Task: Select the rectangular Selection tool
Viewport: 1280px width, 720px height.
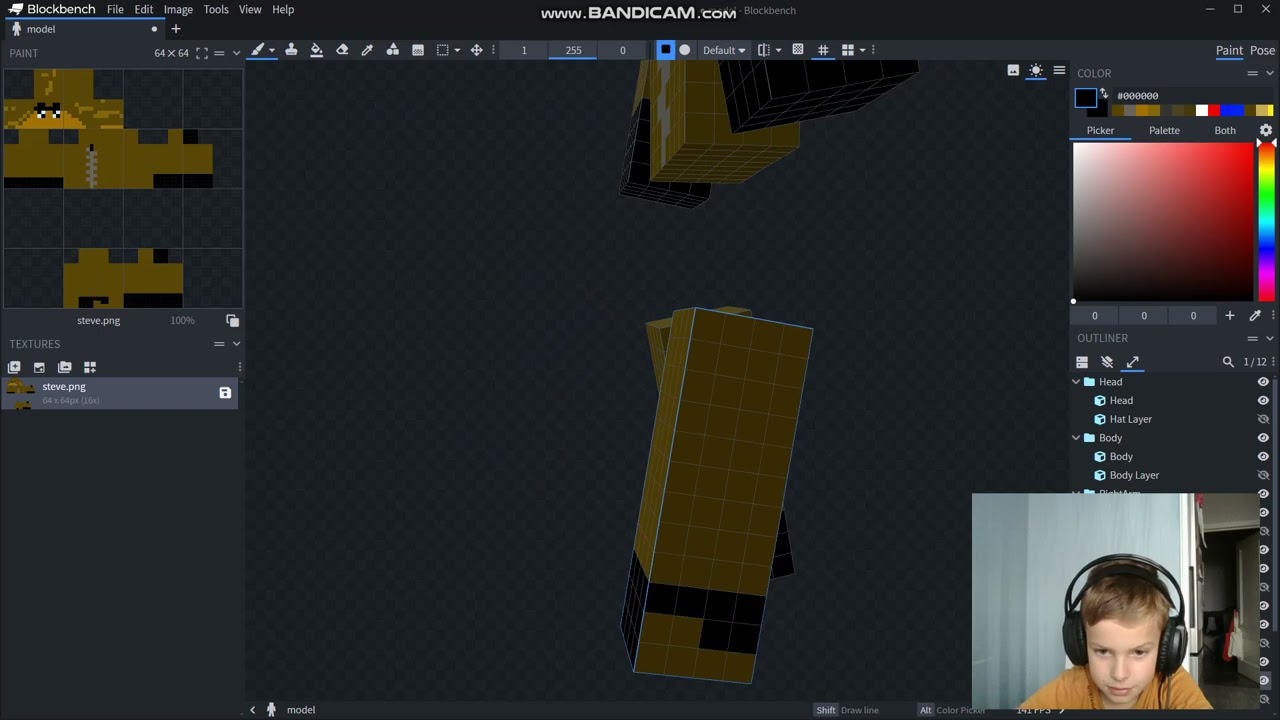Action: 443,50
